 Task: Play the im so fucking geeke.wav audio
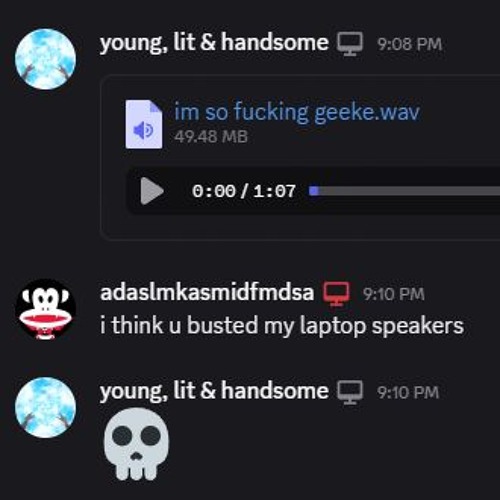click(x=152, y=191)
